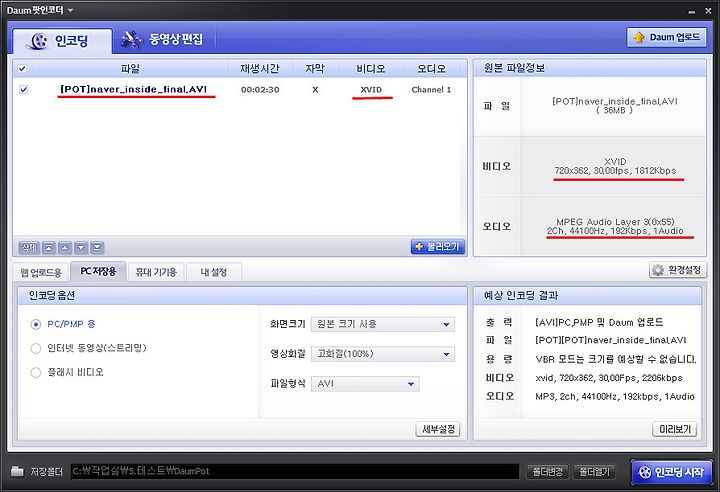The height and width of the screenshot is (492, 720).
Task: Click the 폴더변경 change folder button
Action: [x=547, y=472]
